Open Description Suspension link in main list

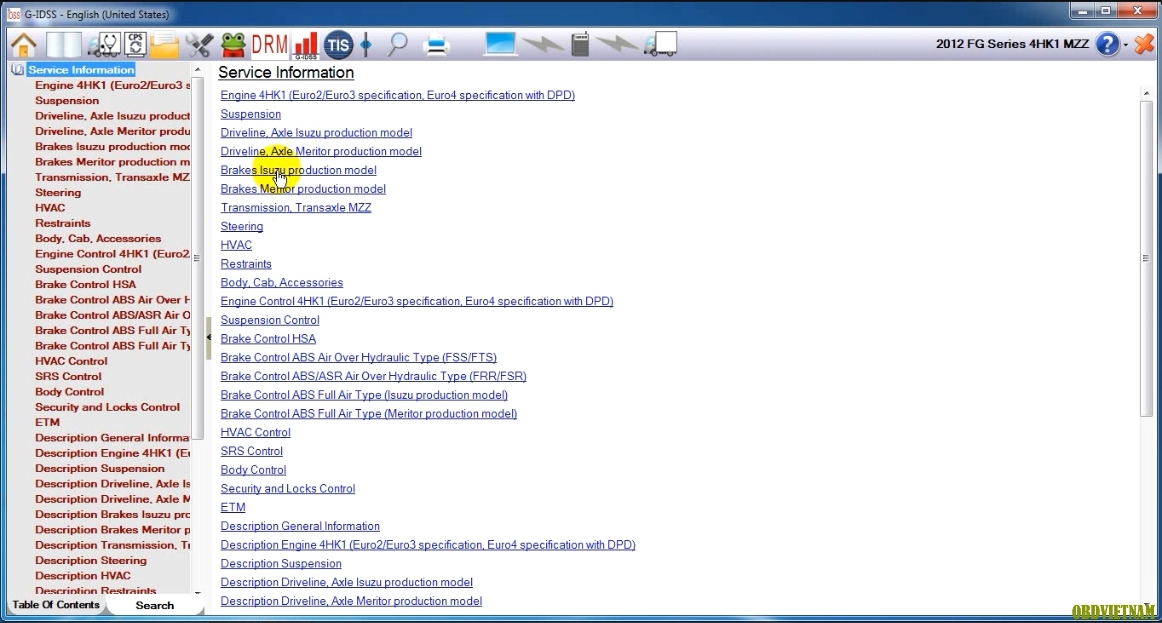281,564
